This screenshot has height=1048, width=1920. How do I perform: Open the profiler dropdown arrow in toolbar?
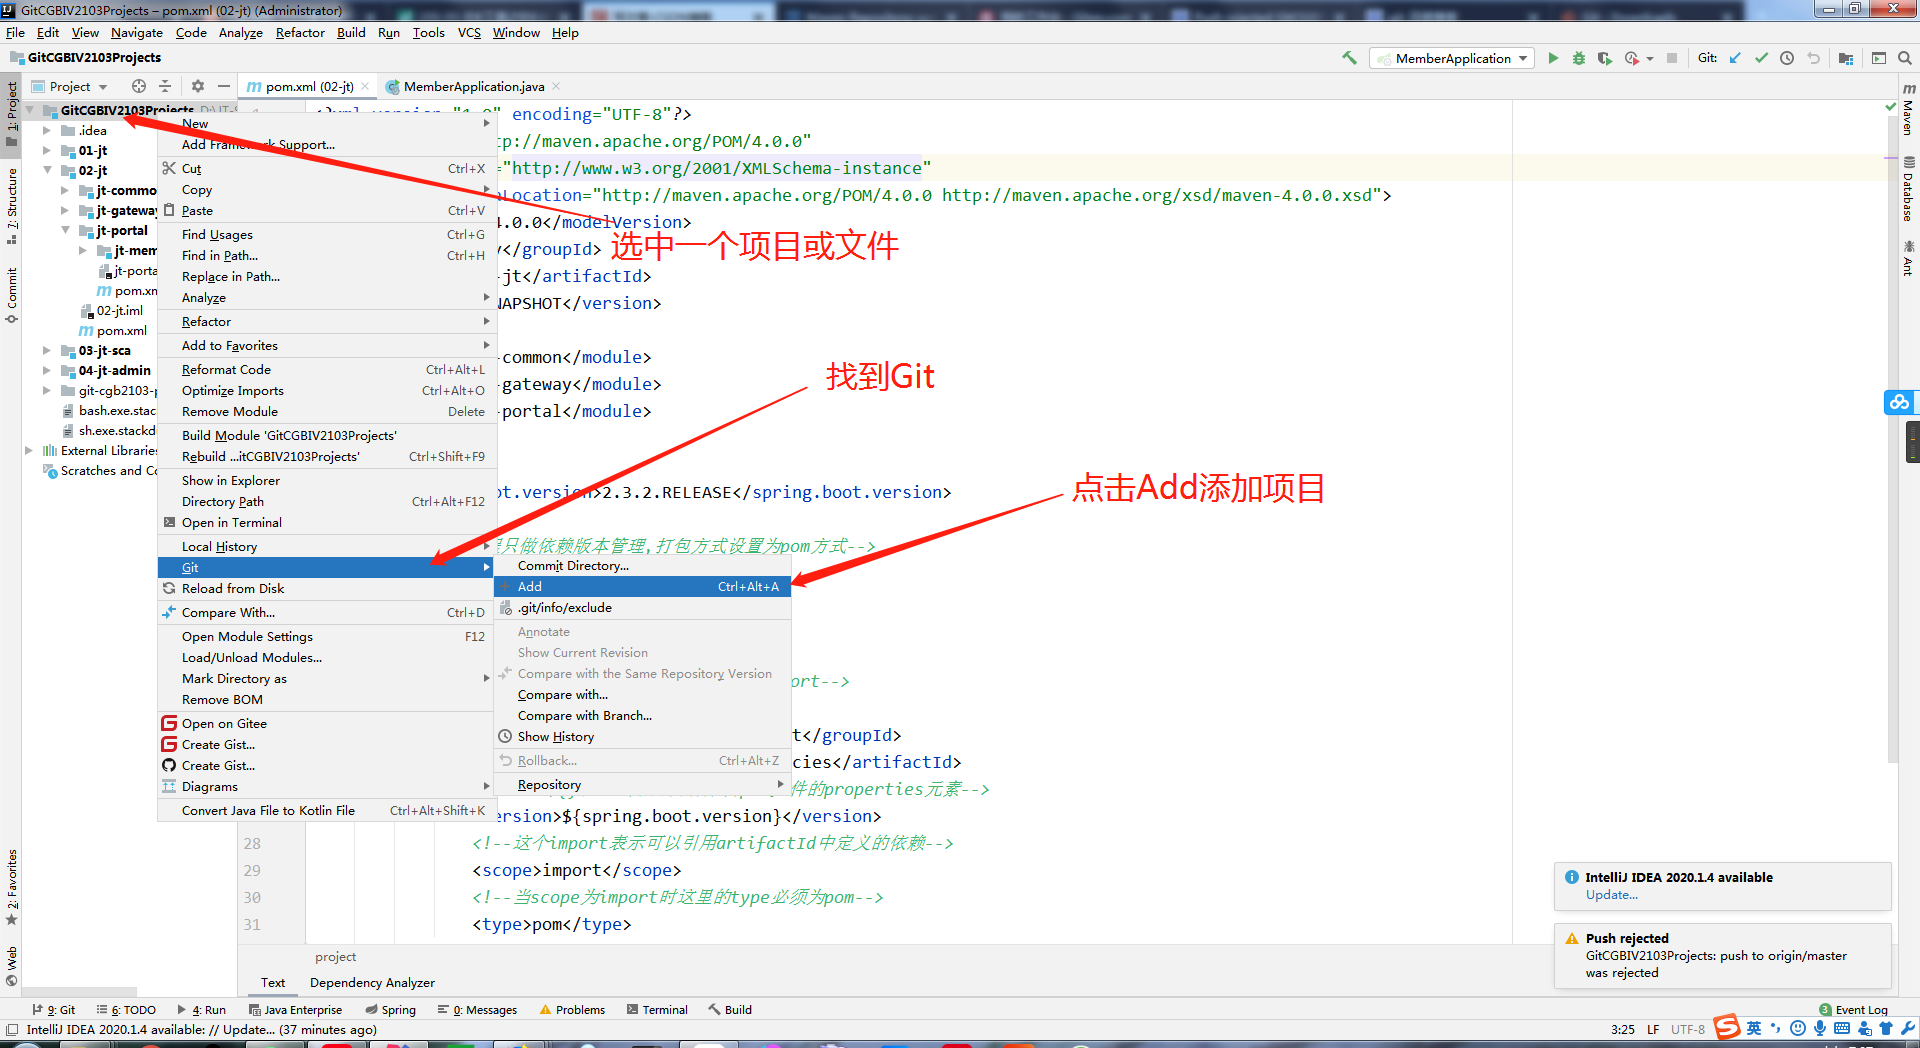click(x=1650, y=59)
